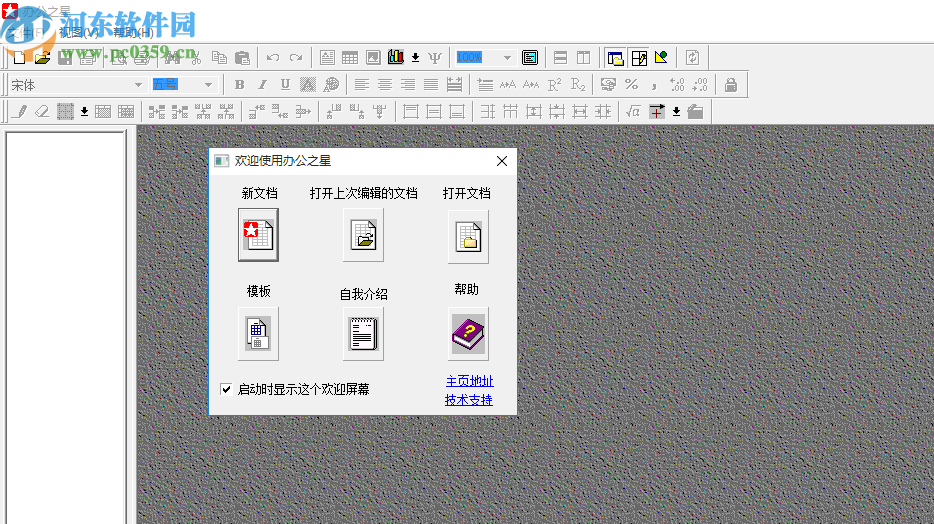Create a new document from the toolbar
934x524 pixels.
point(19,58)
